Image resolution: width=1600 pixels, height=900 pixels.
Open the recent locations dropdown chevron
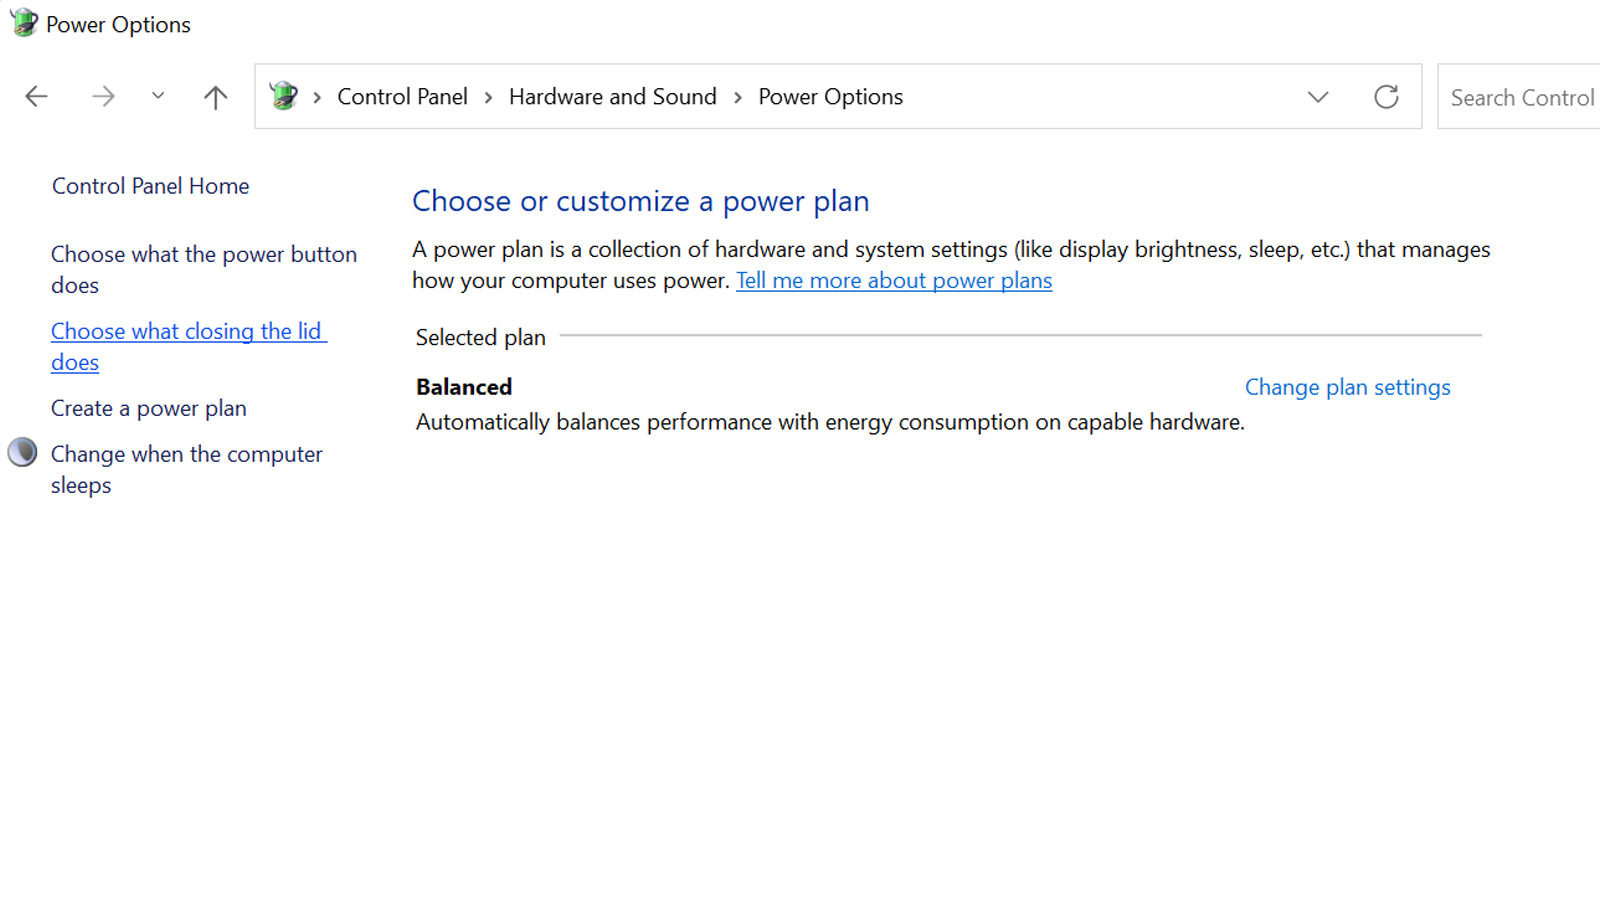pyautogui.click(x=158, y=96)
